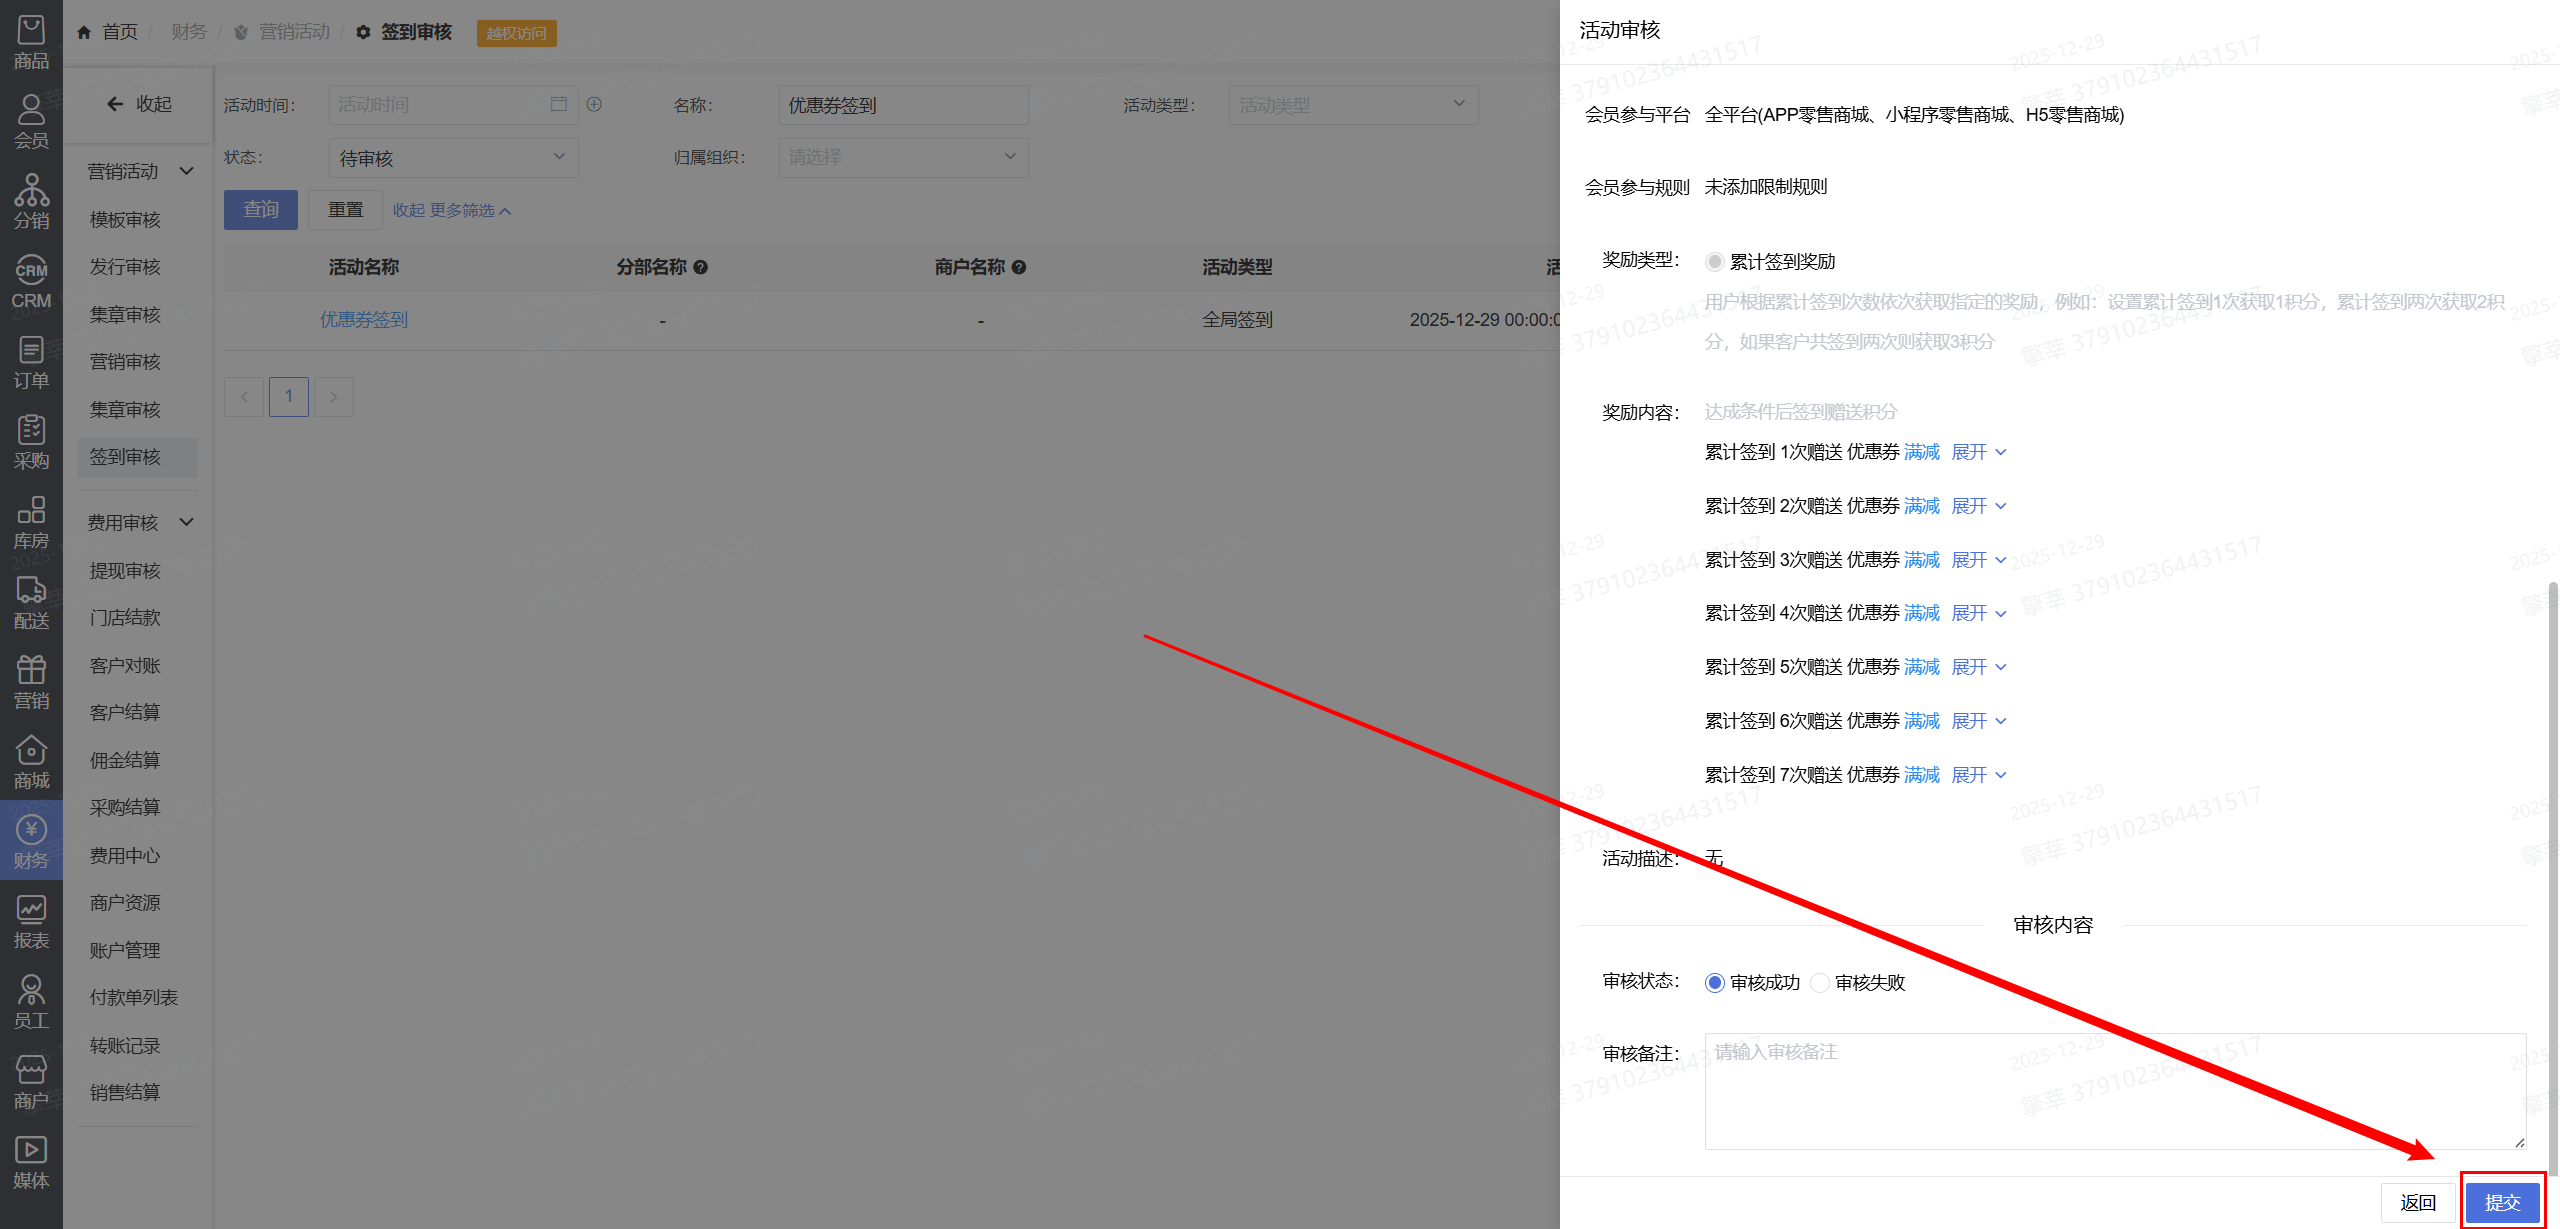Image resolution: width=2560 pixels, height=1229 pixels.
Task: Open the 商品 products sidebar icon
Action: click(x=31, y=42)
